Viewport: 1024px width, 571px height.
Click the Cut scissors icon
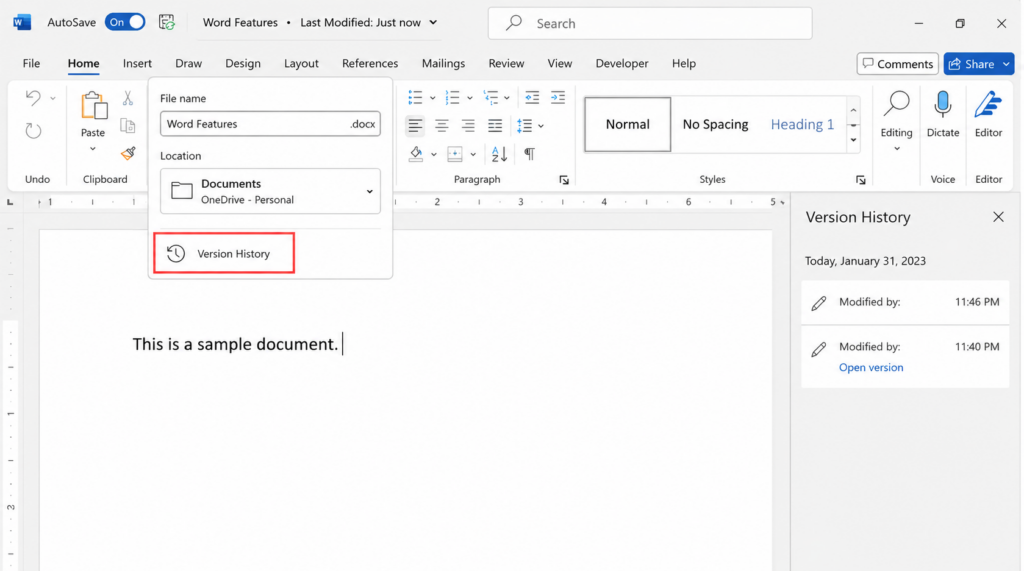point(128,98)
